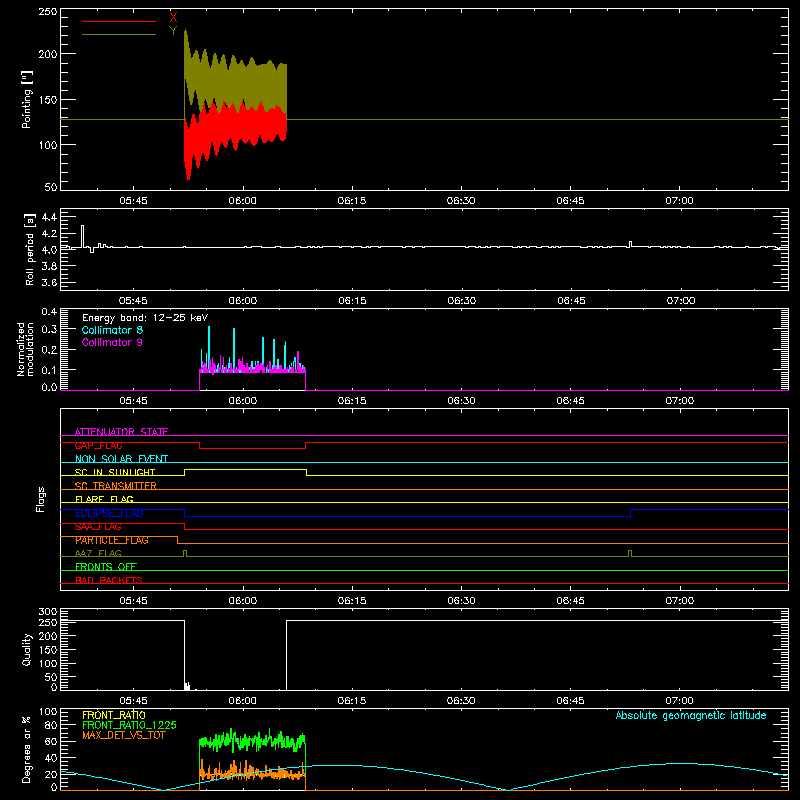Click the FLARE_FLAG label

pos(104,499)
